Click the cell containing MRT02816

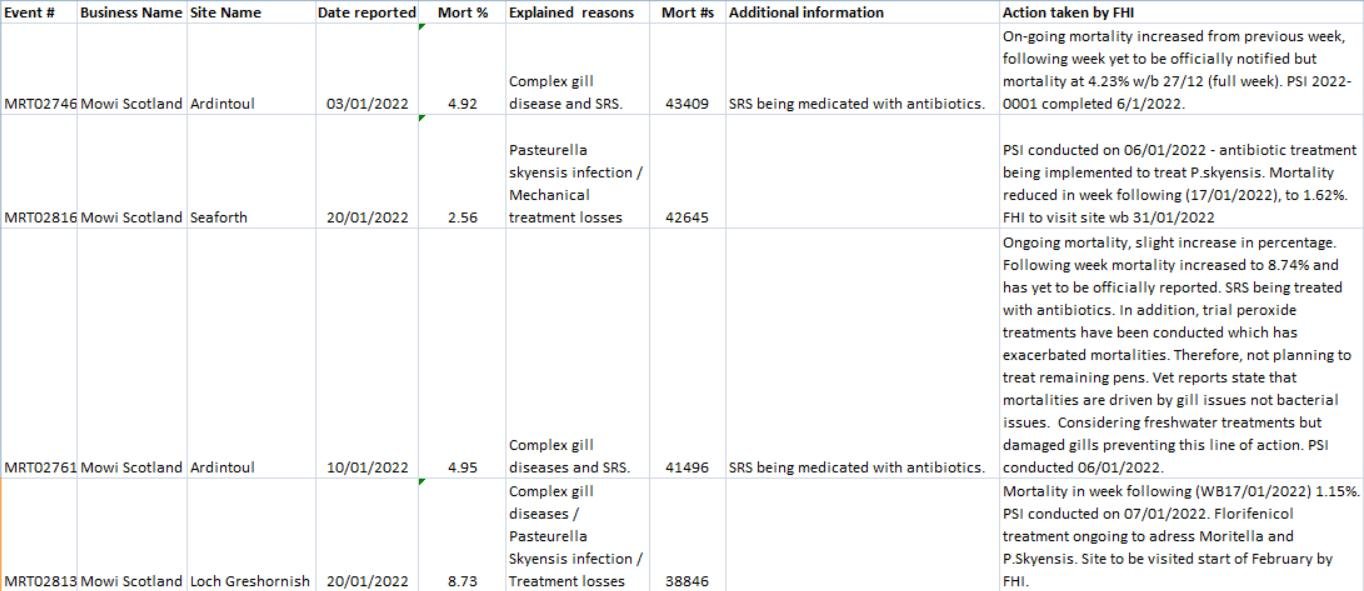[38, 216]
